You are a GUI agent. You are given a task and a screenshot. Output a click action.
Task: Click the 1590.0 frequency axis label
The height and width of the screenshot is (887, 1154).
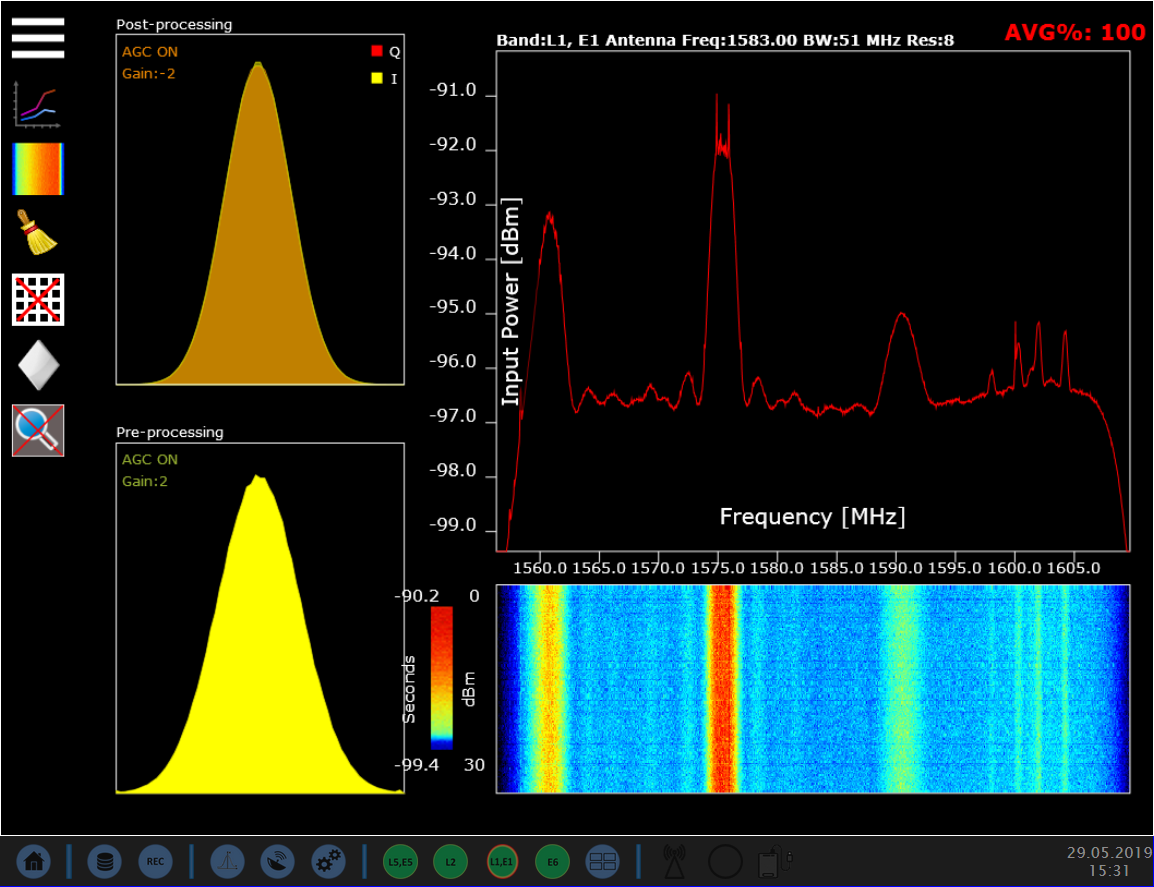896,568
